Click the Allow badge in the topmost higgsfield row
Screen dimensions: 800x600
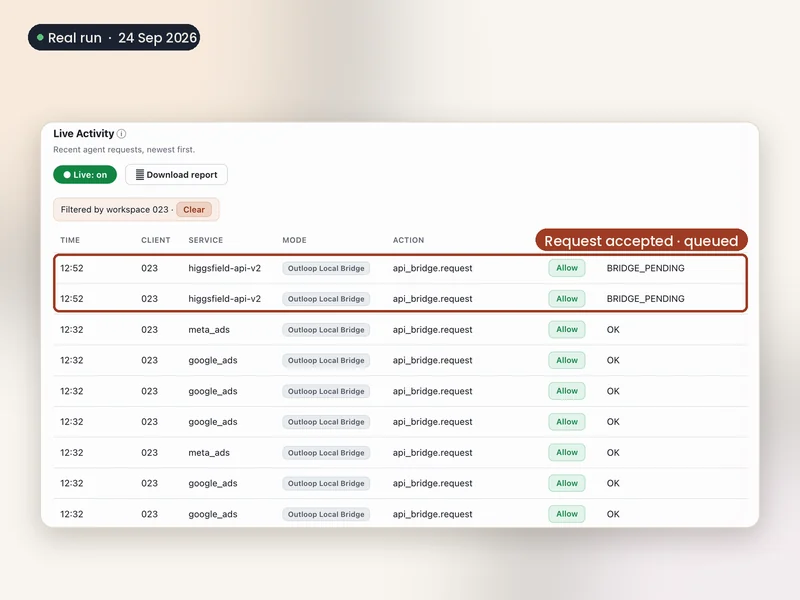pos(567,268)
